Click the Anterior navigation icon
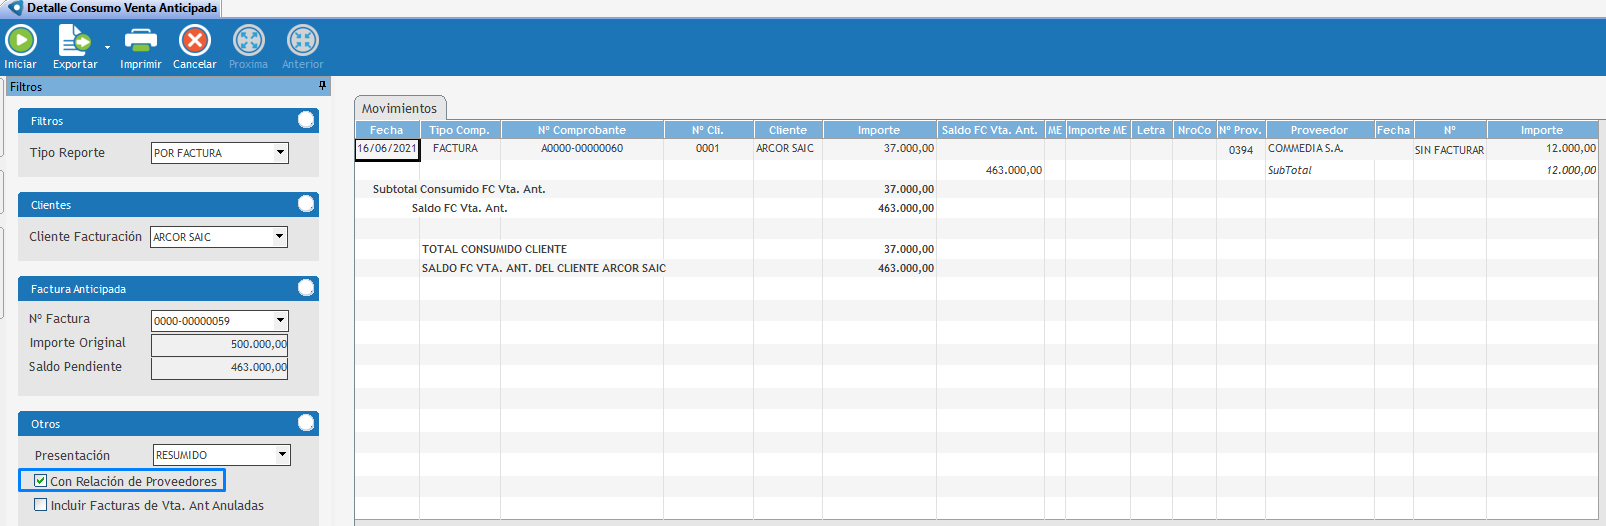The image size is (1606, 526). coord(302,40)
